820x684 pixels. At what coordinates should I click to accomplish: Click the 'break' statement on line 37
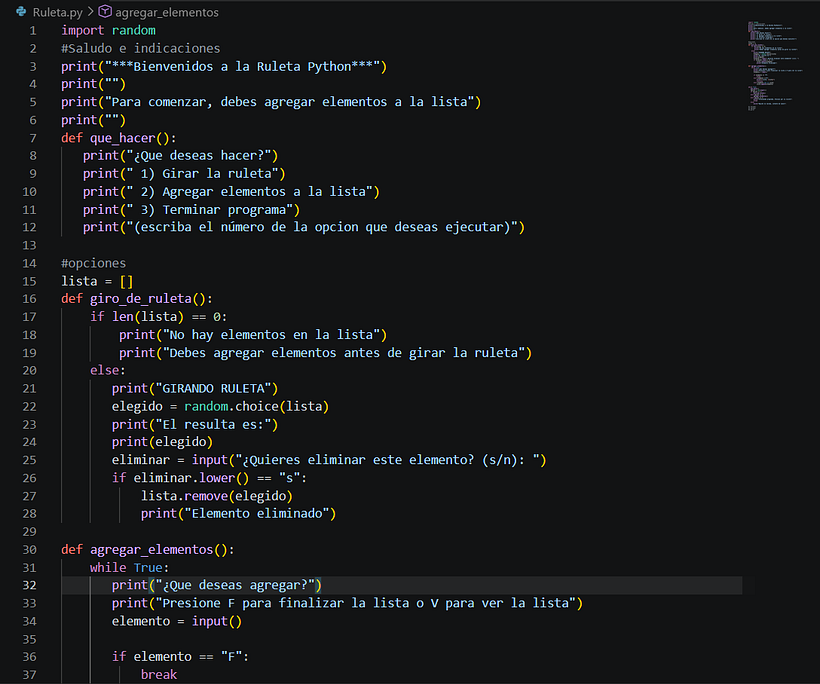click(x=159, y=675)
